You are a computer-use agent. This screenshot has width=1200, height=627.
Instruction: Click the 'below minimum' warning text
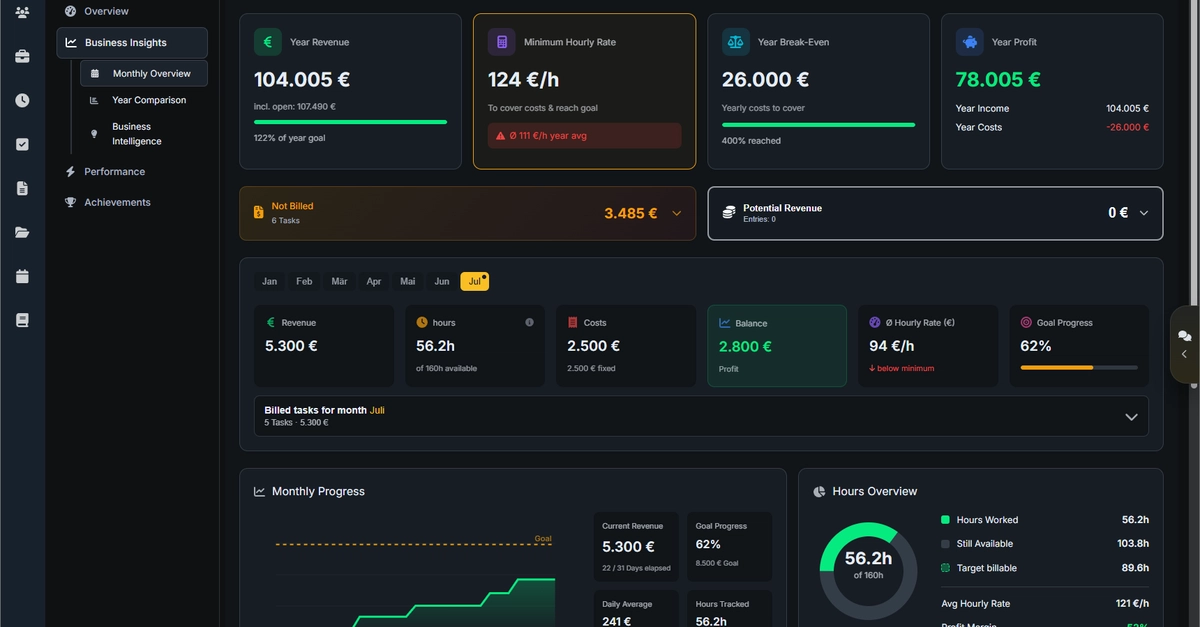[x=906, y=368]
